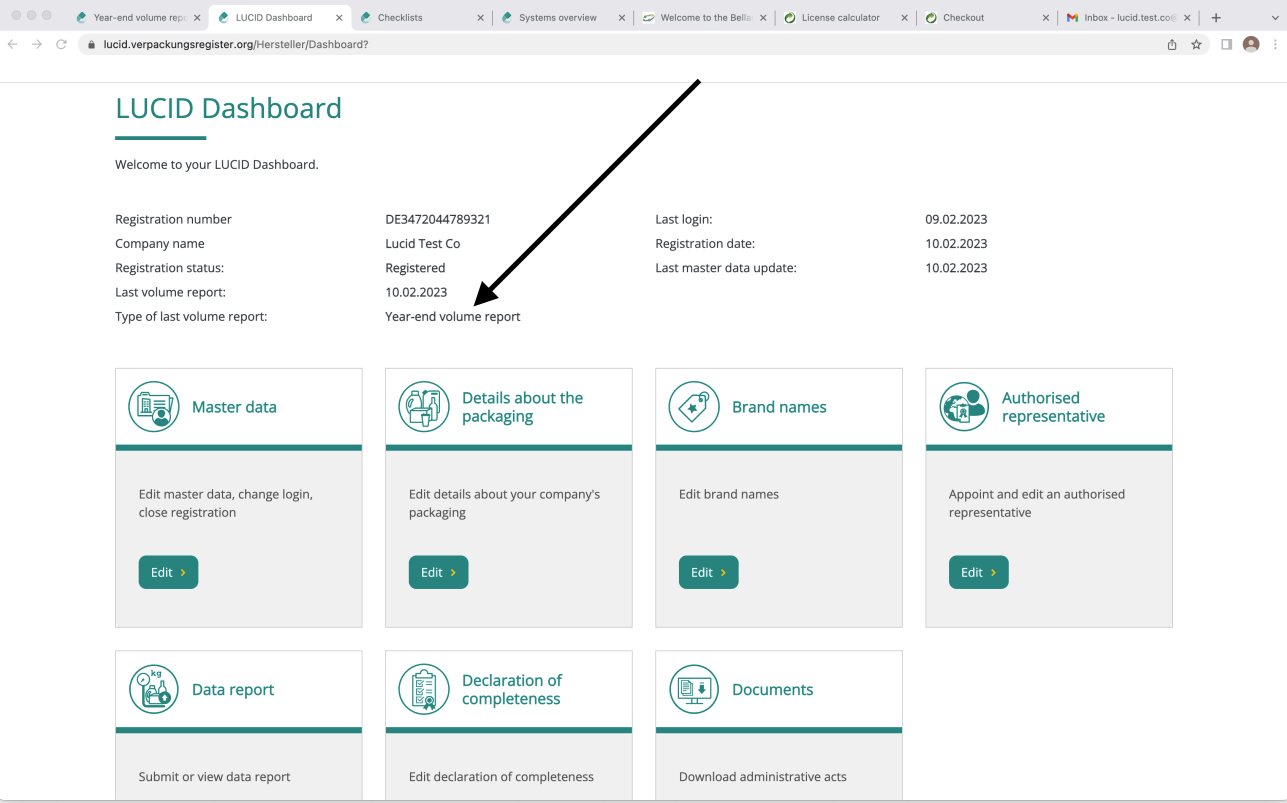
Task: Click the Data report card title
Action: [x=233, y=690]
